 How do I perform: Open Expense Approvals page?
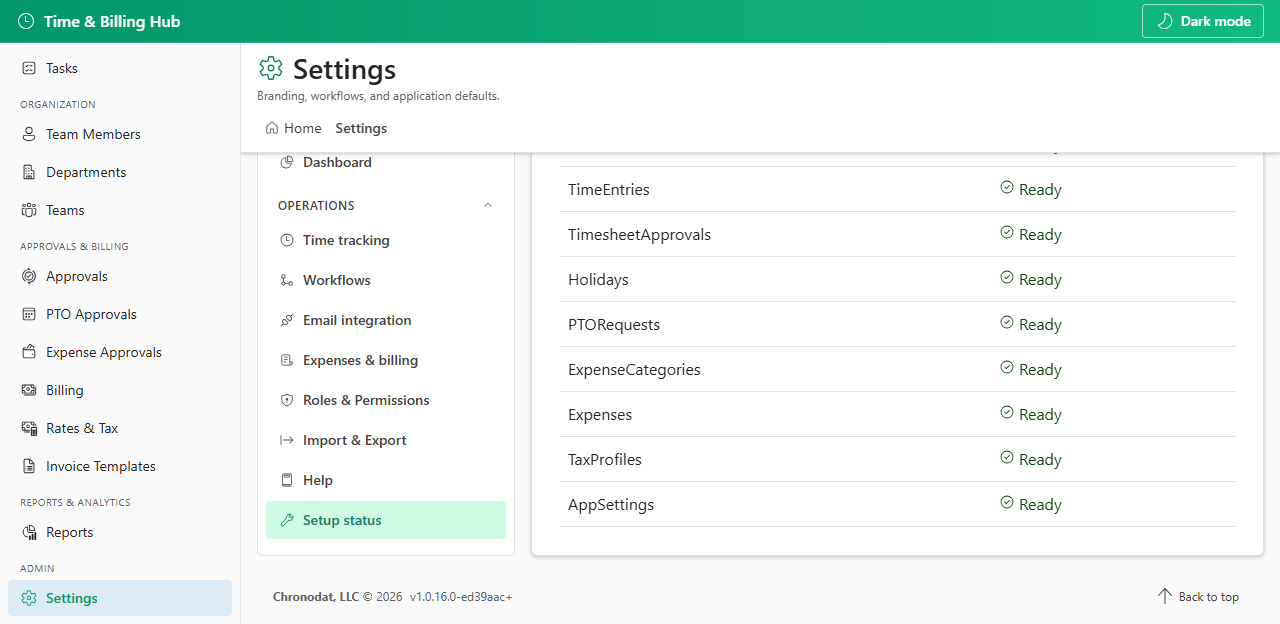pos(120,352)
